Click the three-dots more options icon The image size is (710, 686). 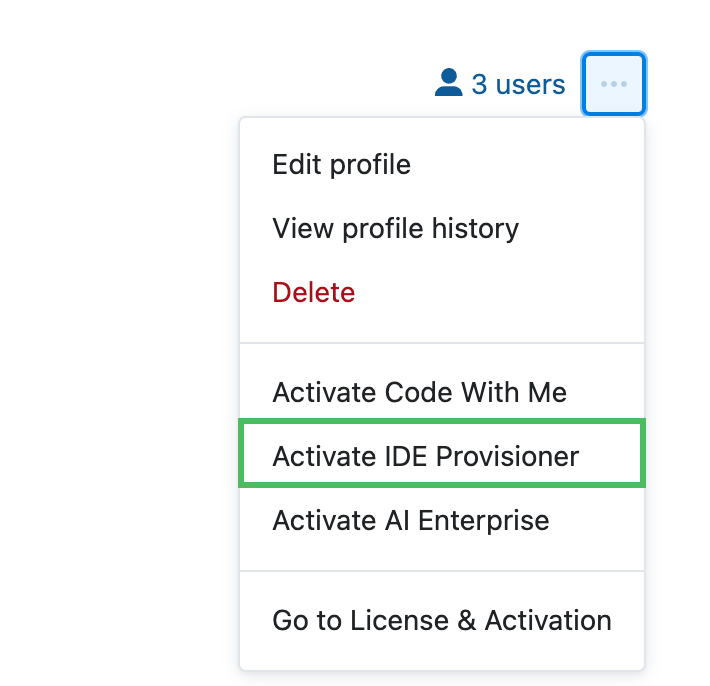click(x=613, y=84)
